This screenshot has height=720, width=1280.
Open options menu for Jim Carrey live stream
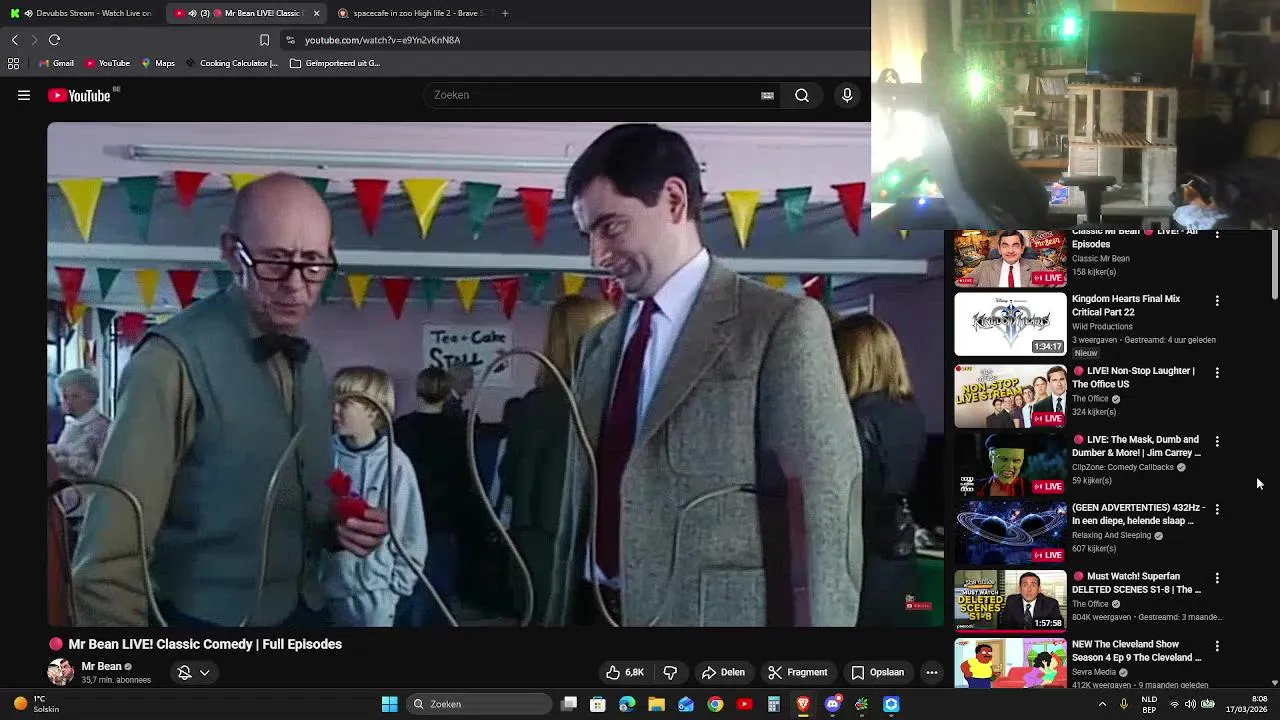pyautogui.click(x=1217, y=441)
